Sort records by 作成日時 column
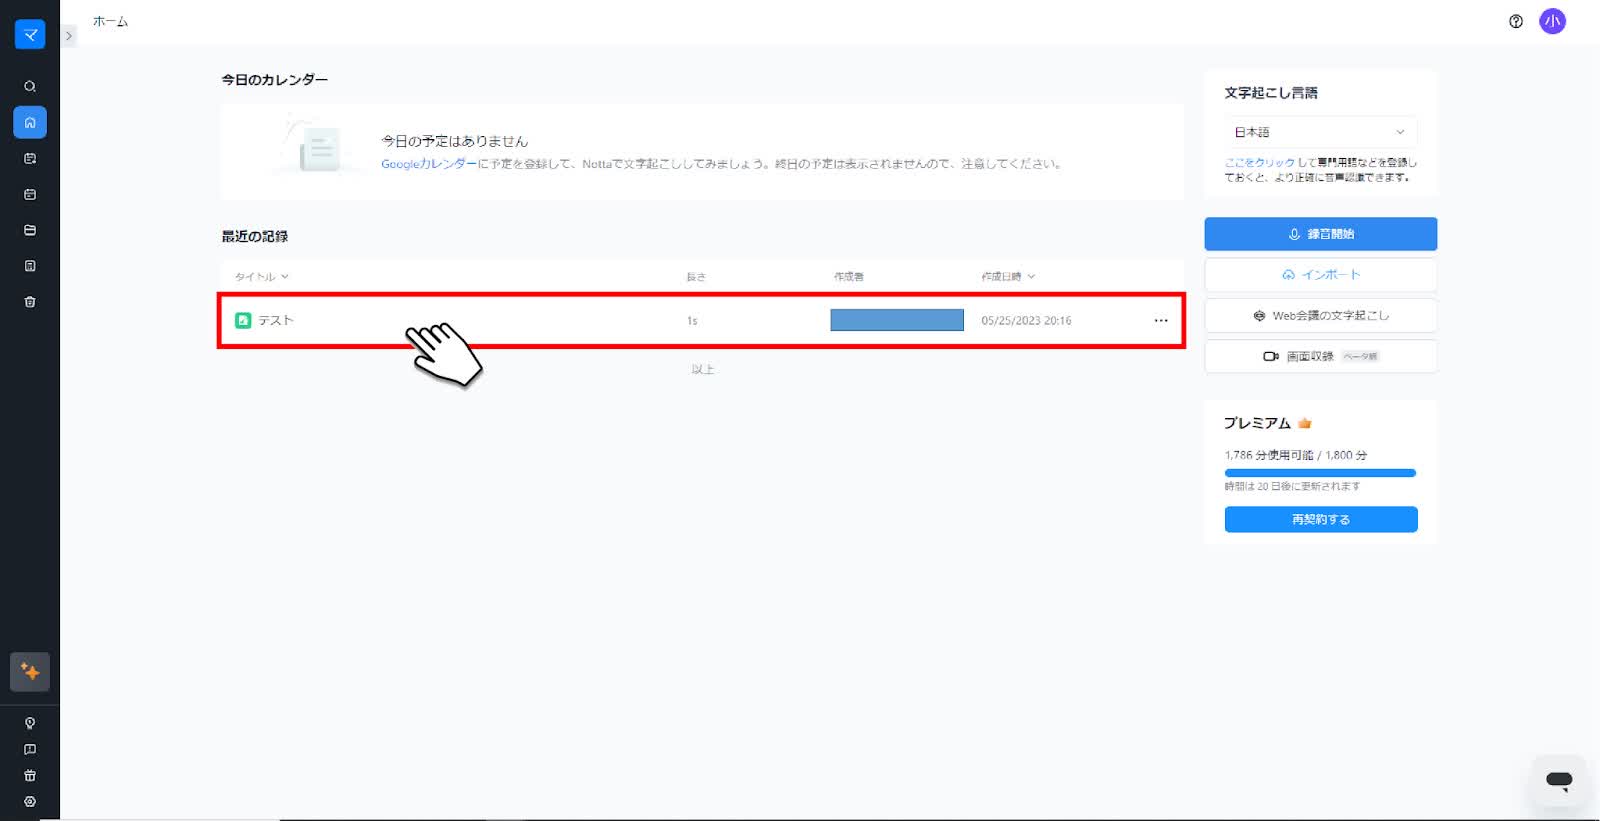1600x821 pixels. (x=1008, y=277)
